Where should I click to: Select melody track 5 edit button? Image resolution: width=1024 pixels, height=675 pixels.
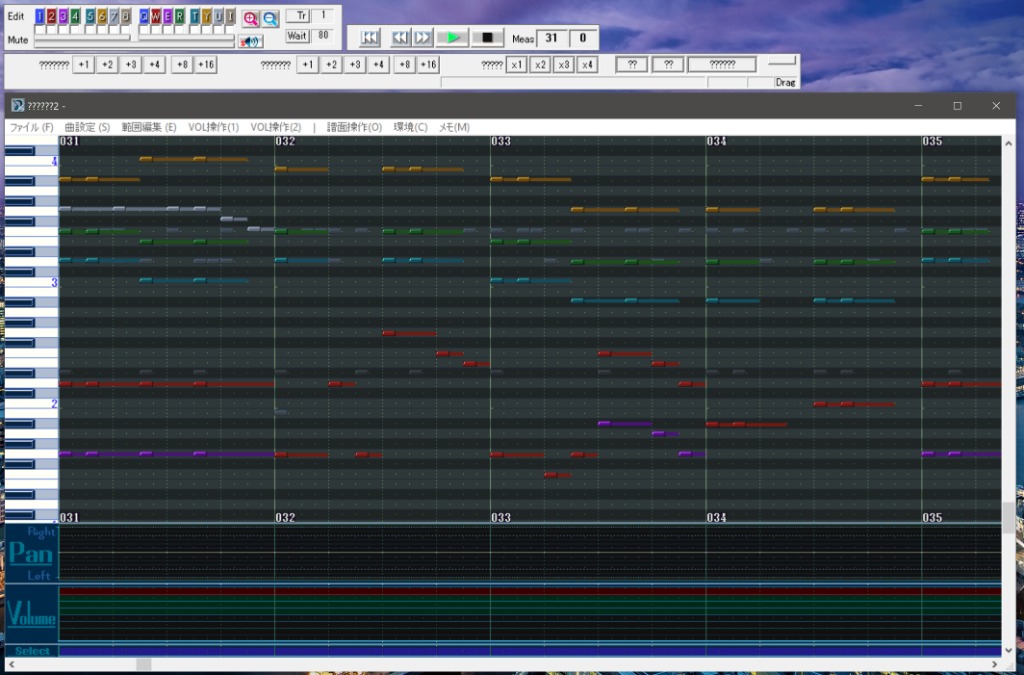click(90, 16)
